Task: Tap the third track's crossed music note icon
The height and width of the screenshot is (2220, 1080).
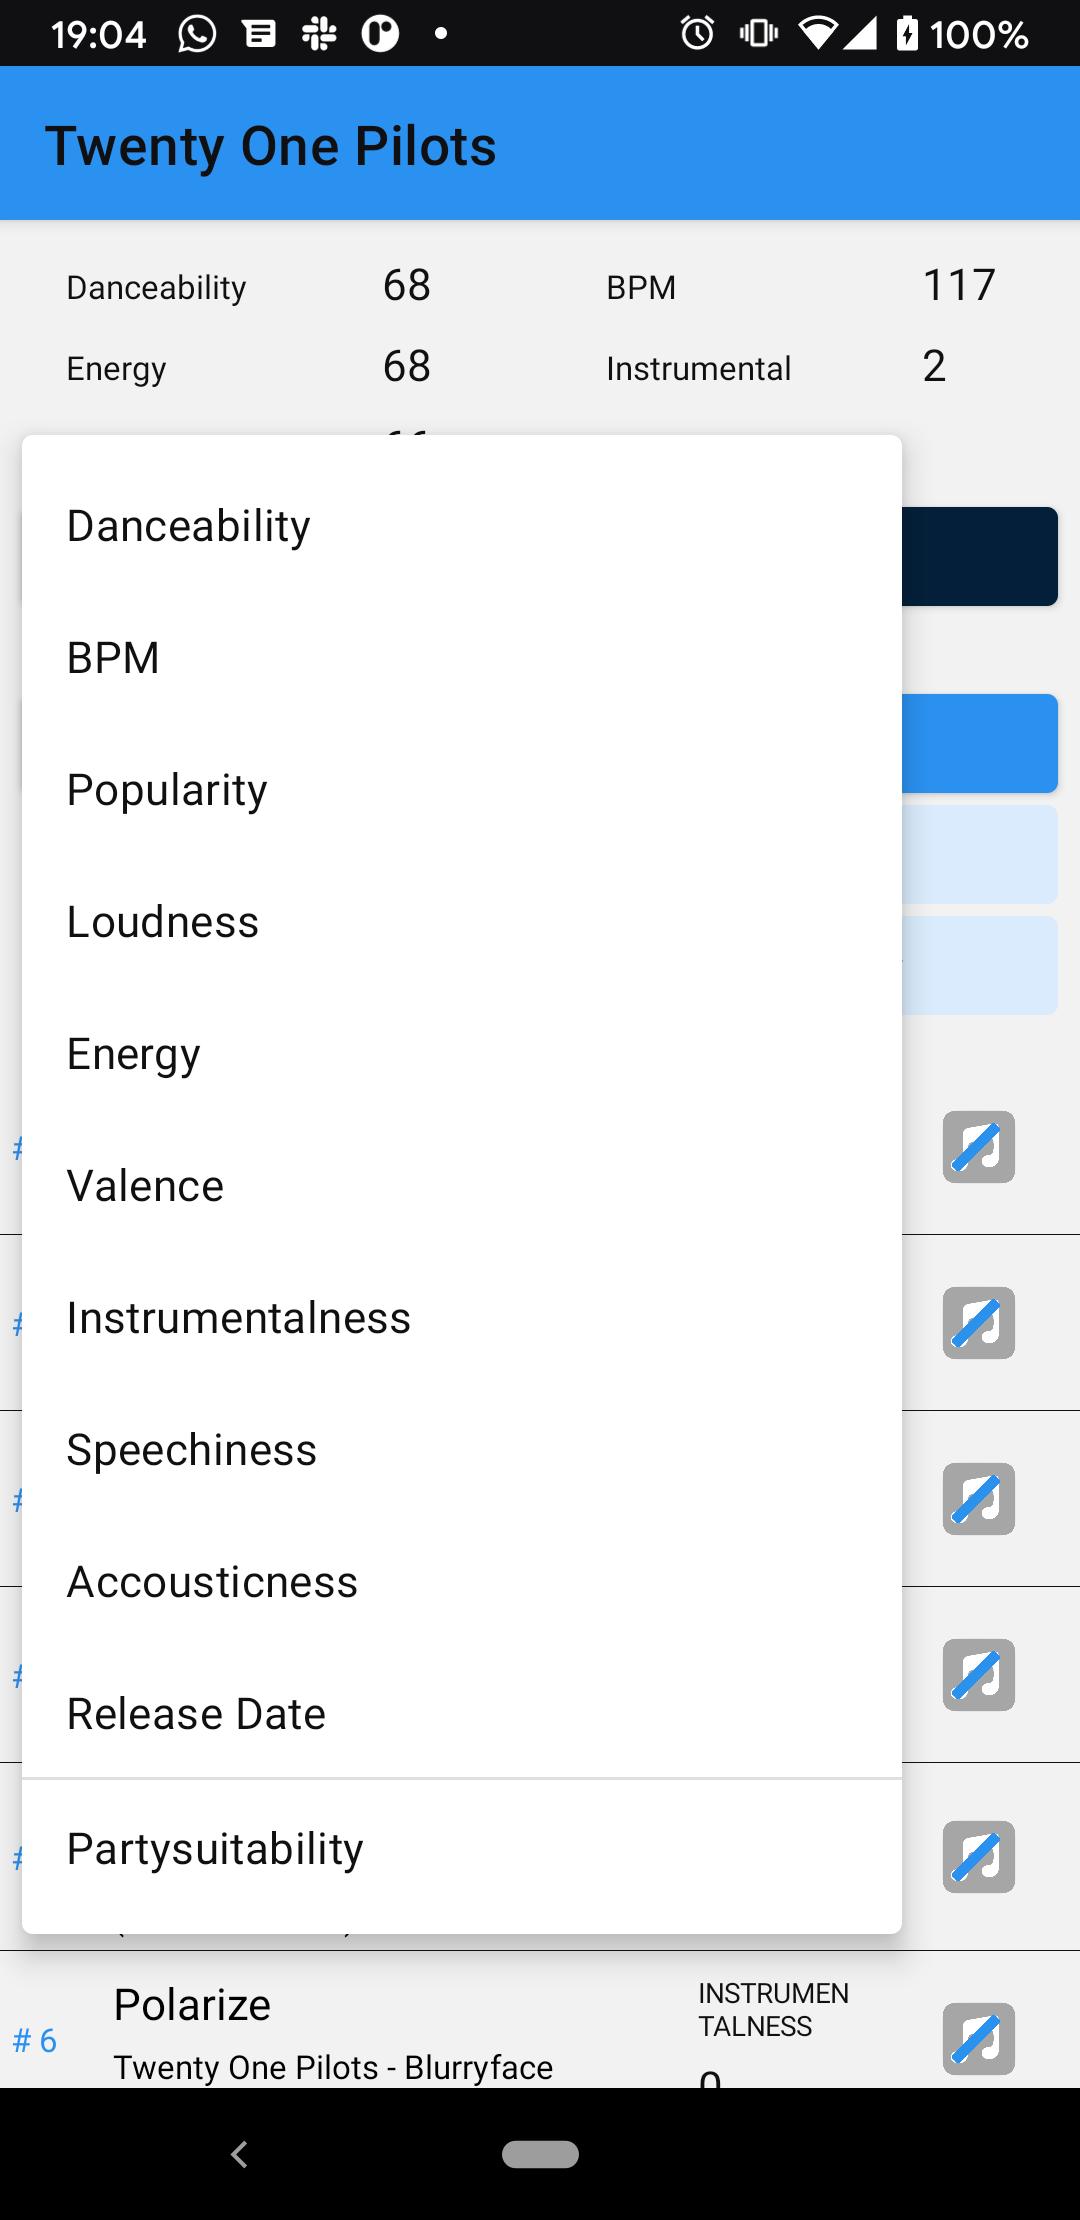Action: click(979, 1499)
